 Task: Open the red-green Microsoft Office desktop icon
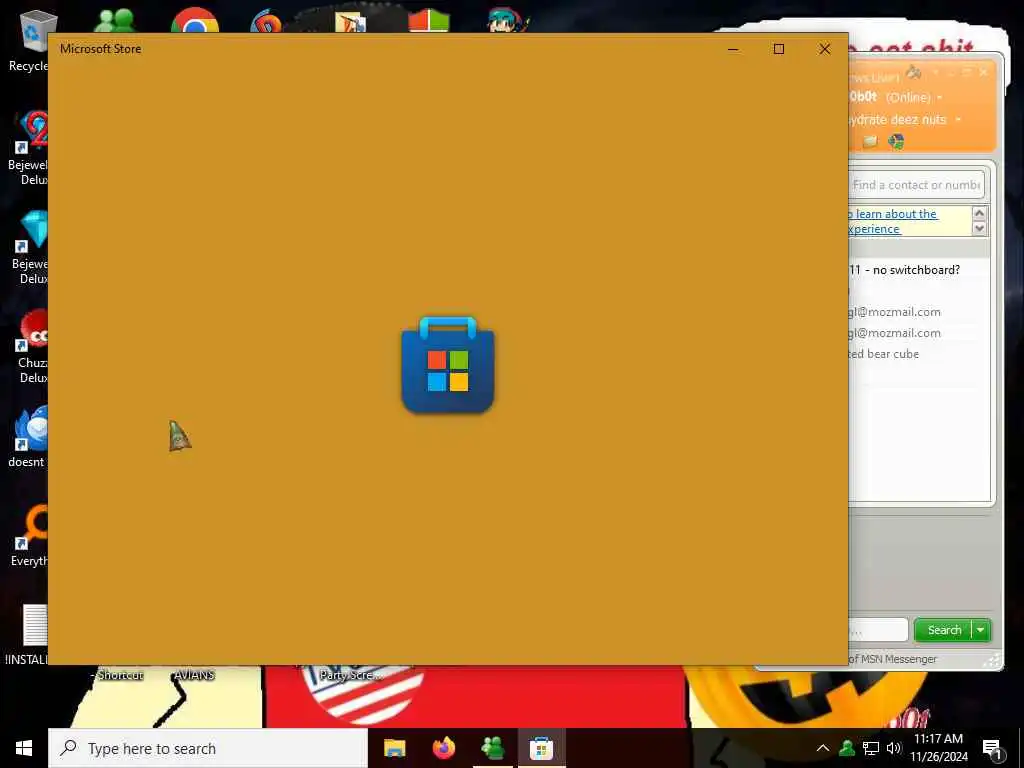(428, 22)
